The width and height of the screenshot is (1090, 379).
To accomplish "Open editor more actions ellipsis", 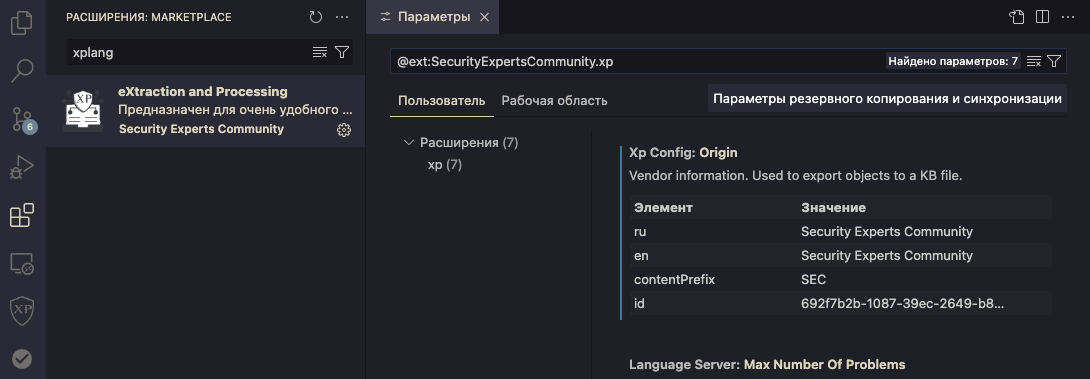I will point(1067,17).
